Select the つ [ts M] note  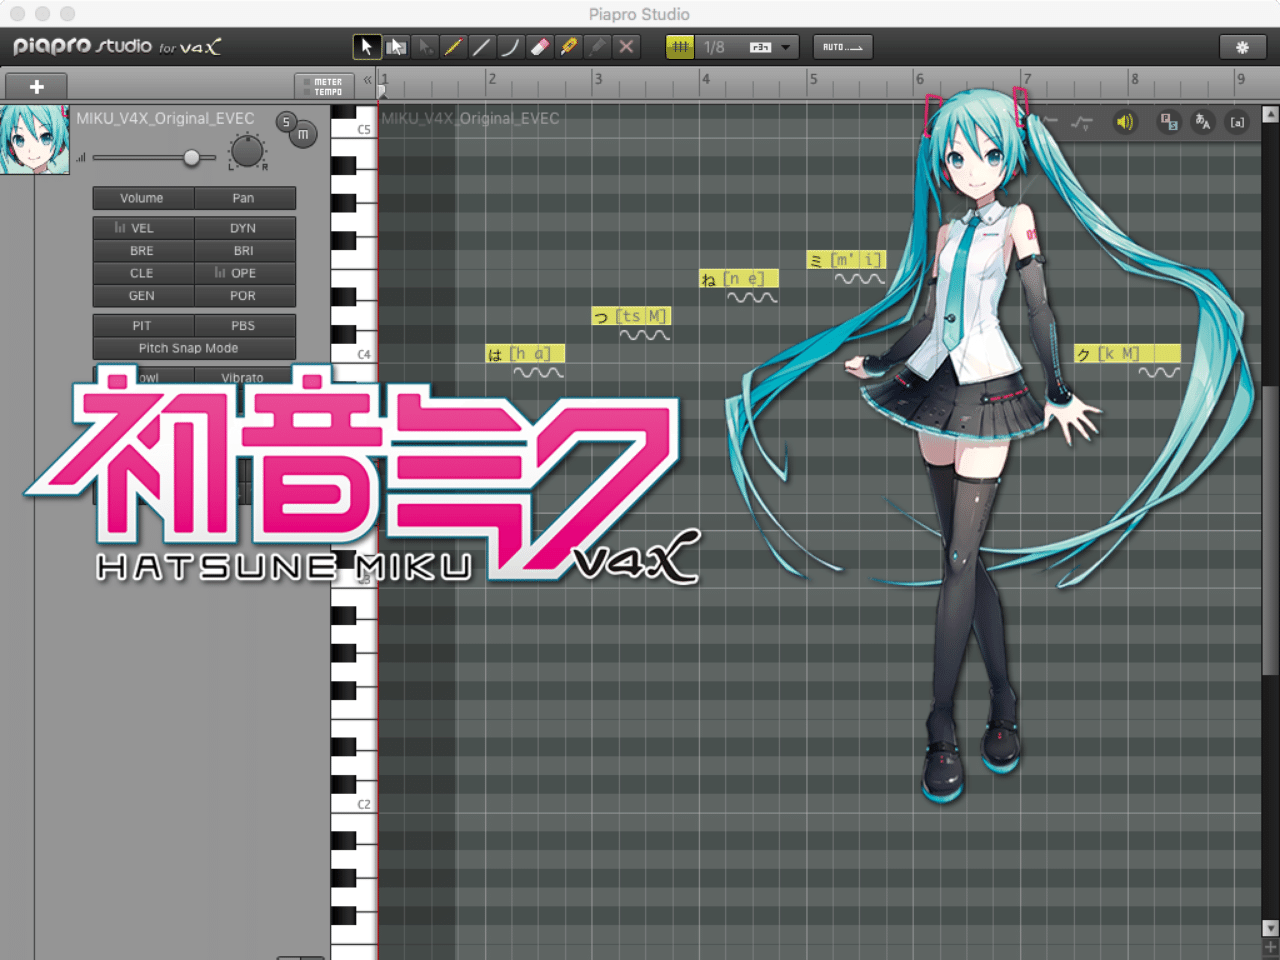click(631, 316)
